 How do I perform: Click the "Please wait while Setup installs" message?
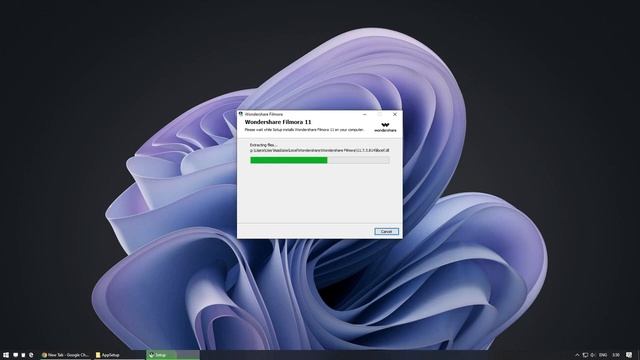[x=304, y=130]
